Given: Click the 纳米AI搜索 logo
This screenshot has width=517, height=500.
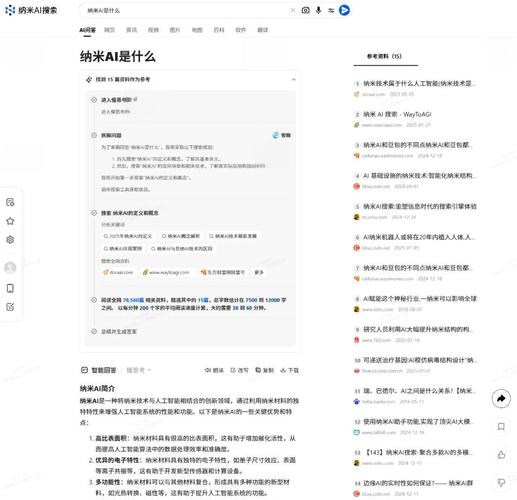Looking at the screenshot, I should coord(31,10).
